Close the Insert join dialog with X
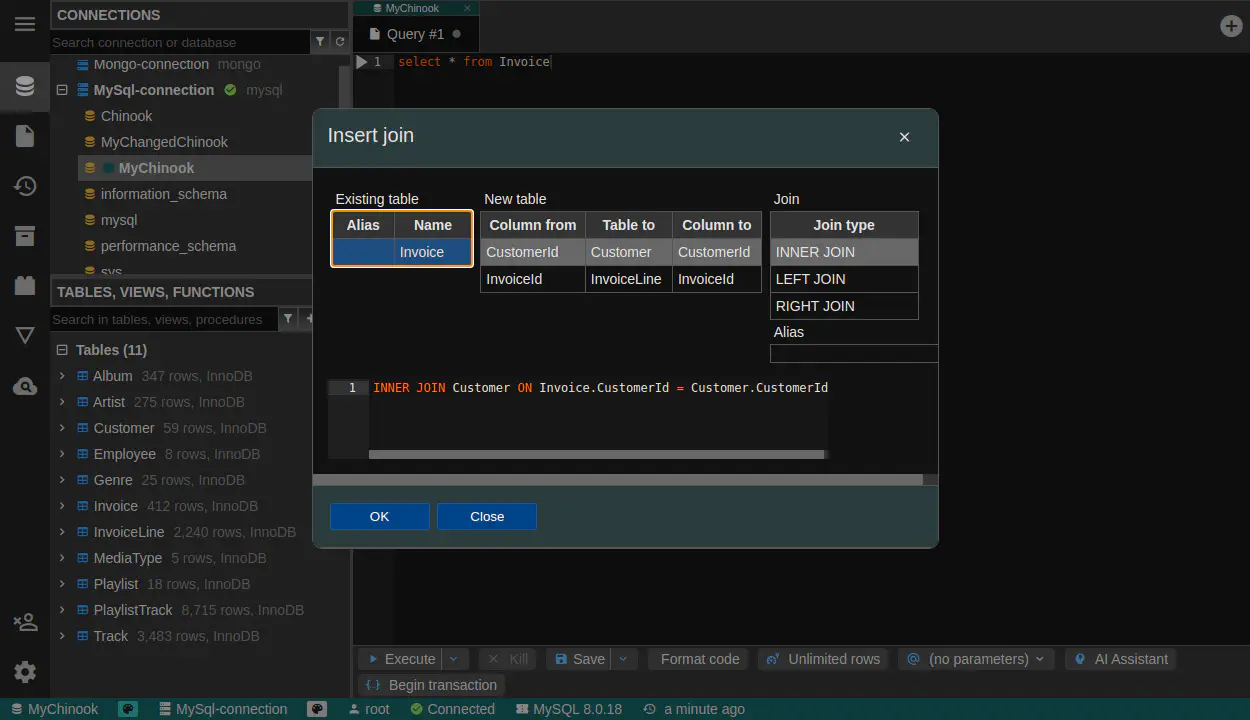The width and height of the screenshot is (1250, 720). pyautogui.click(x=904, y=137)
